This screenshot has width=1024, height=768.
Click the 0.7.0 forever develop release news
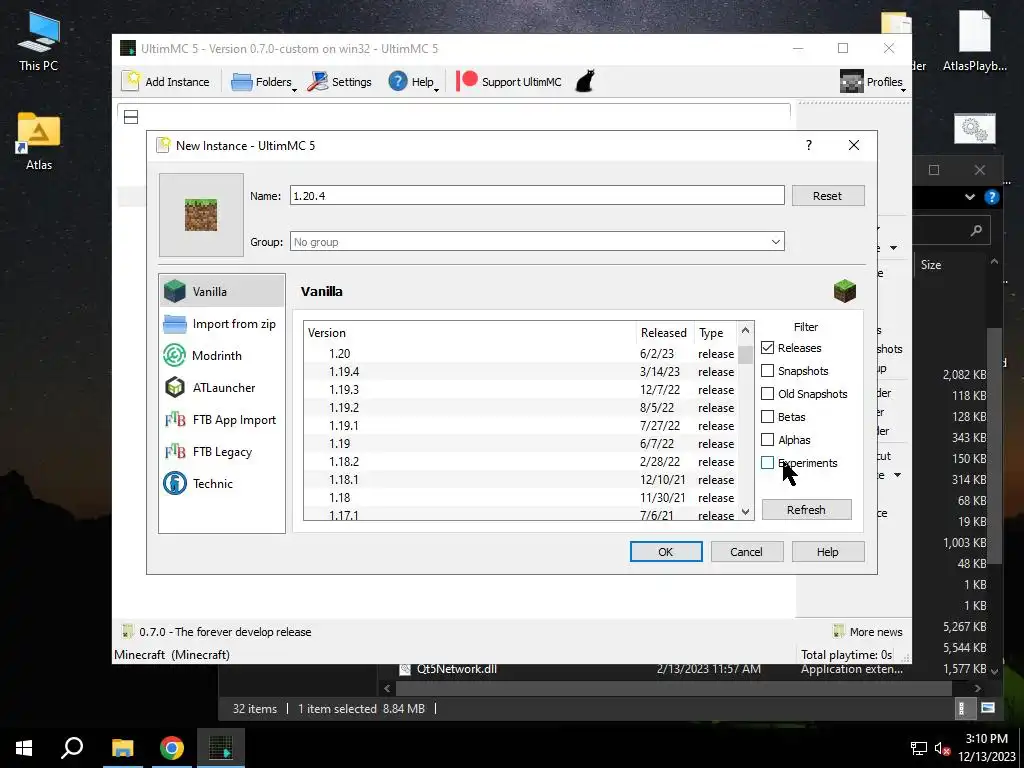pyautogui.click(x=217, y=632)
